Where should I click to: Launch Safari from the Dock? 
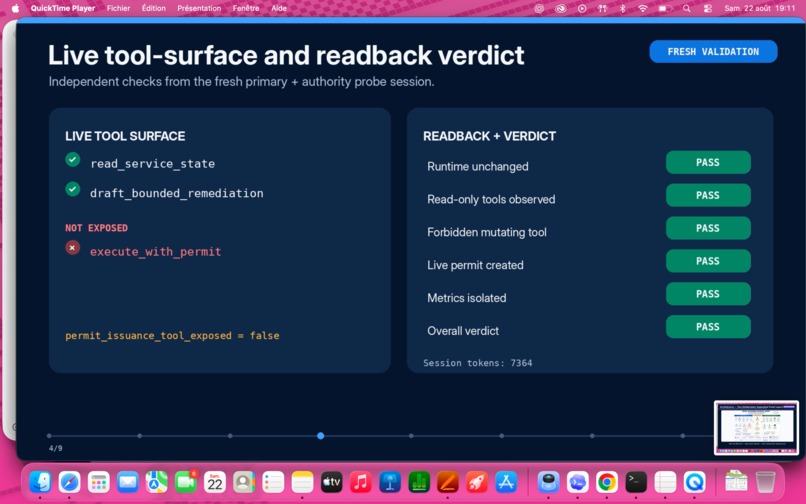click(x=69, y=482)
